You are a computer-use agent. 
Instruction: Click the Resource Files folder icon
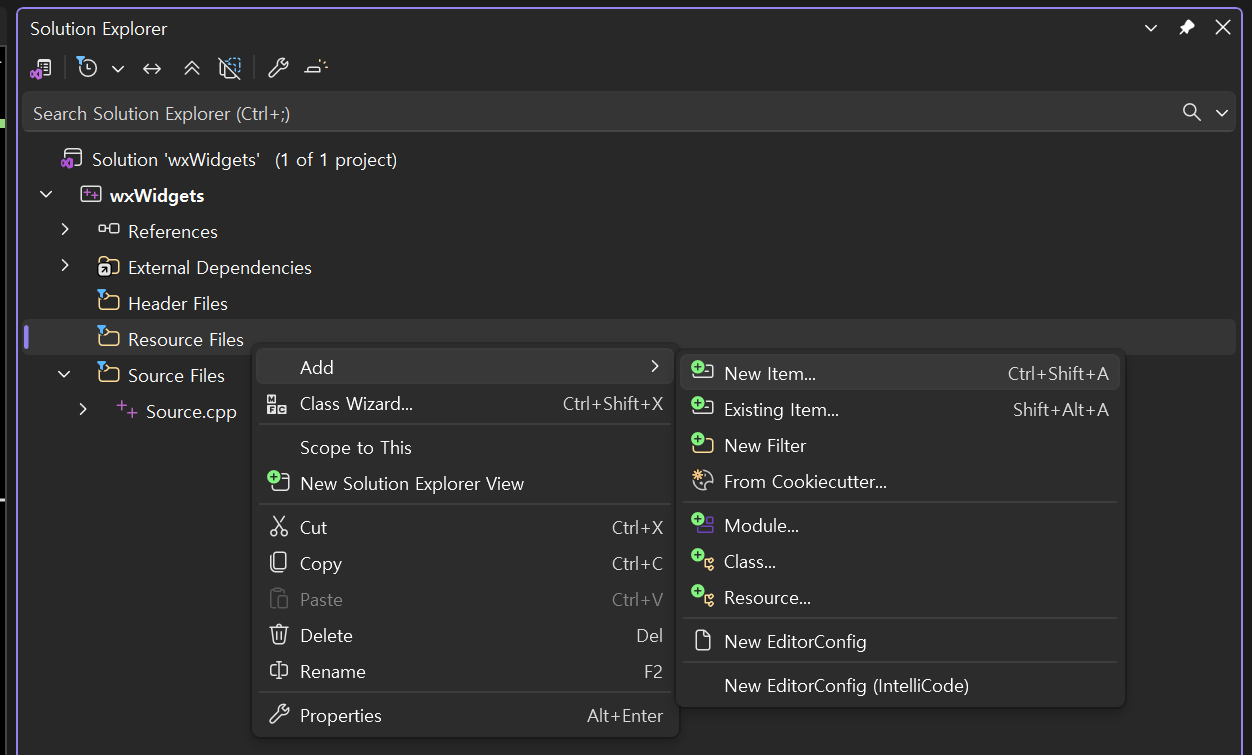(108, 337)
